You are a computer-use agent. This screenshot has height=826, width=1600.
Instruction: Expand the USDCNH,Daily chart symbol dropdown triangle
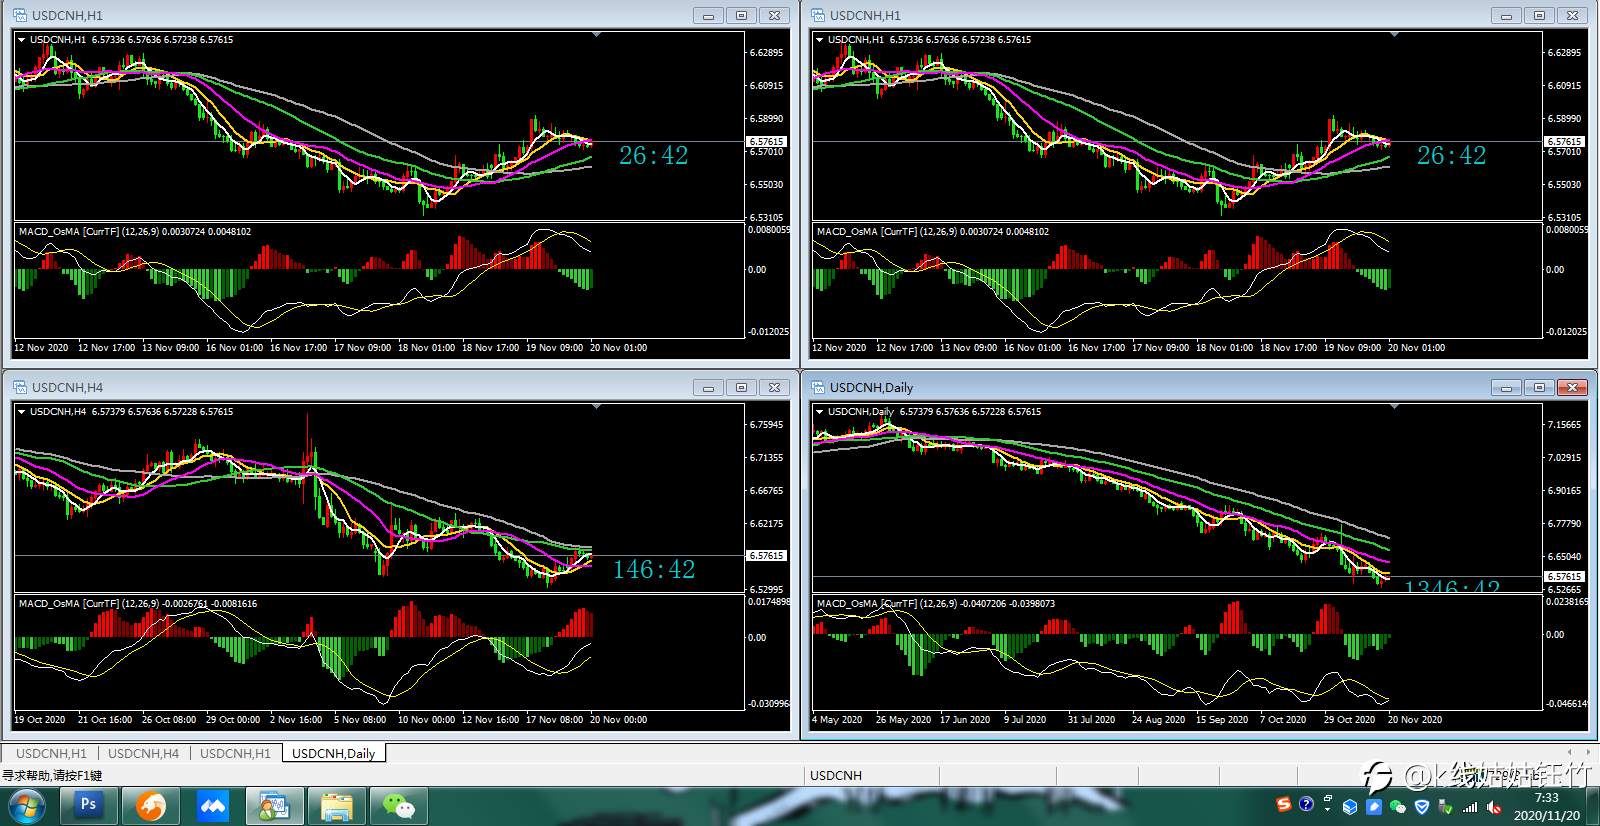tap(820, 411)
